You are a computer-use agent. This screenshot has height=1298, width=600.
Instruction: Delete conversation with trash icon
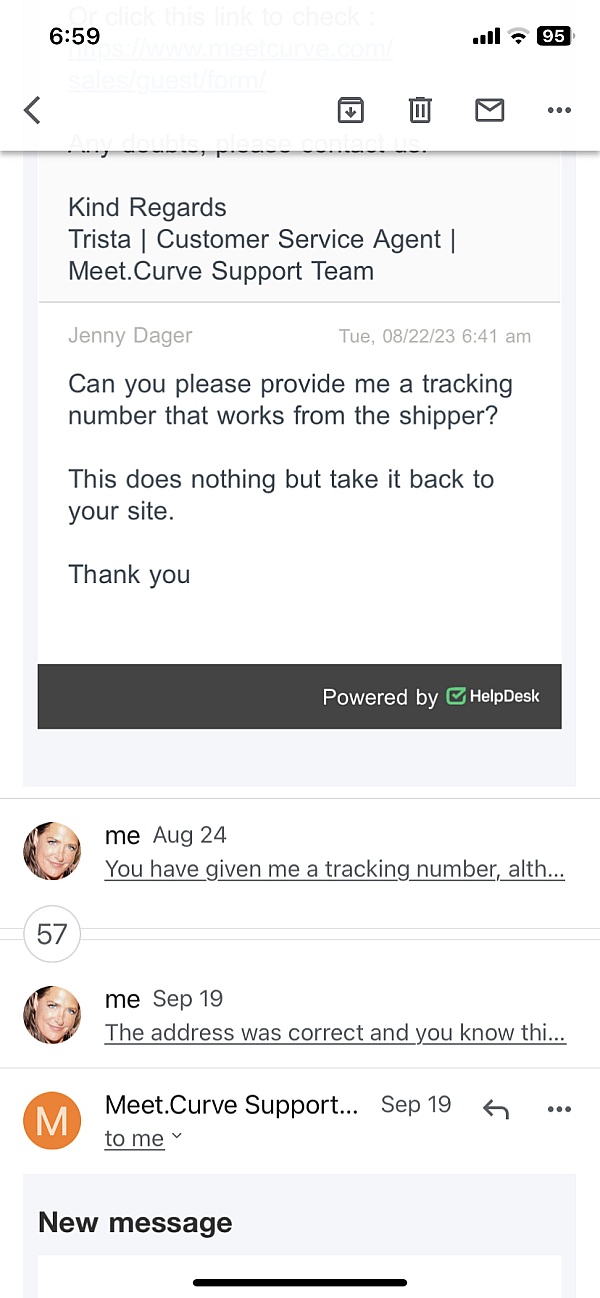(x=420, y=110)
